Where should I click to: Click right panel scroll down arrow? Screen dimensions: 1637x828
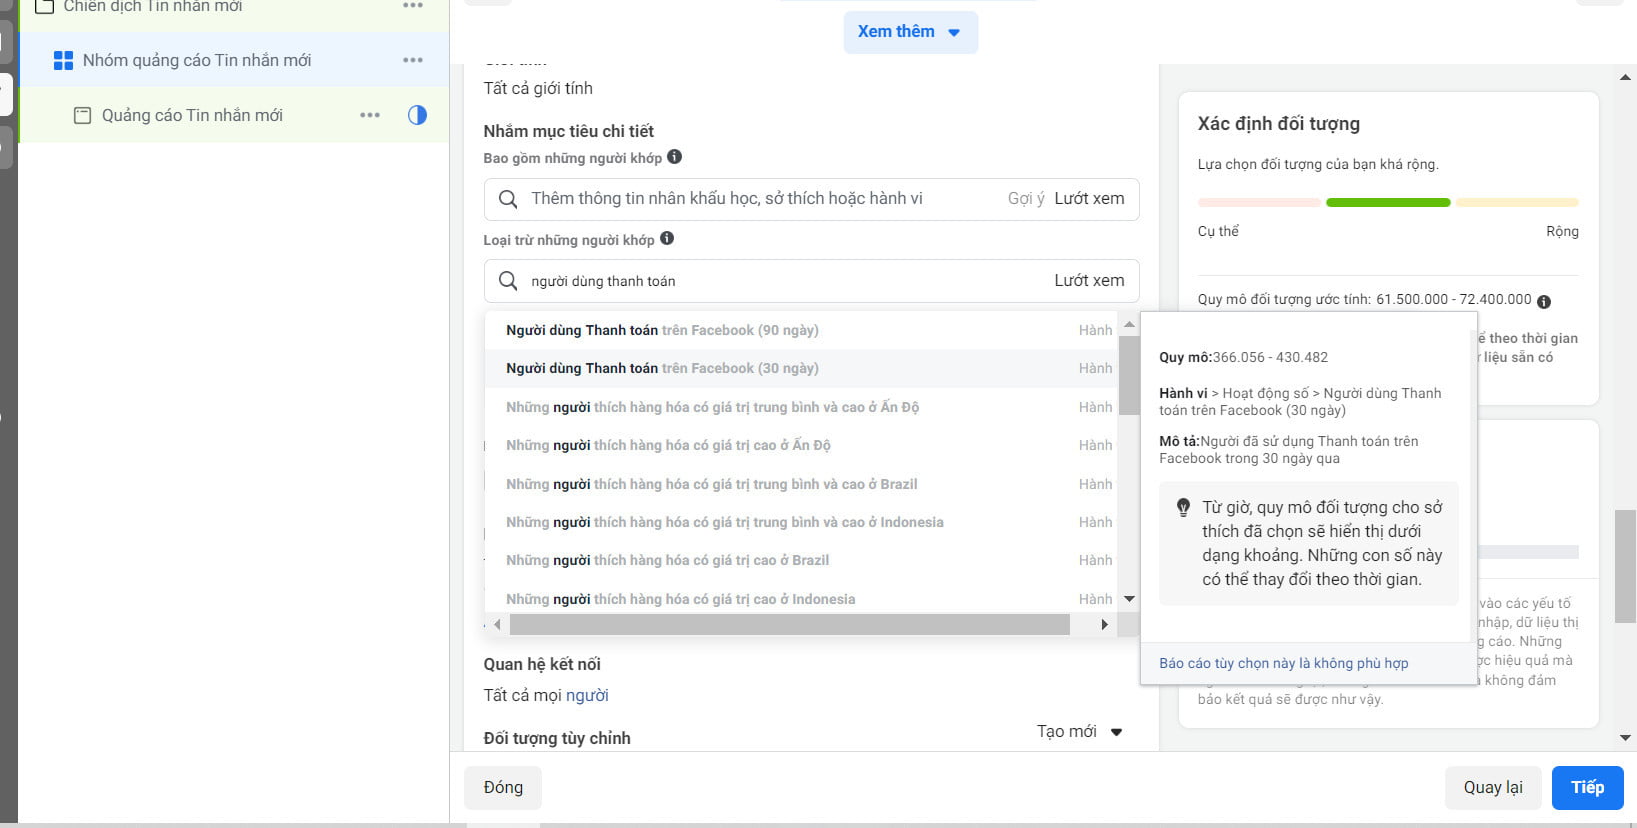[x=1625, y=738]
